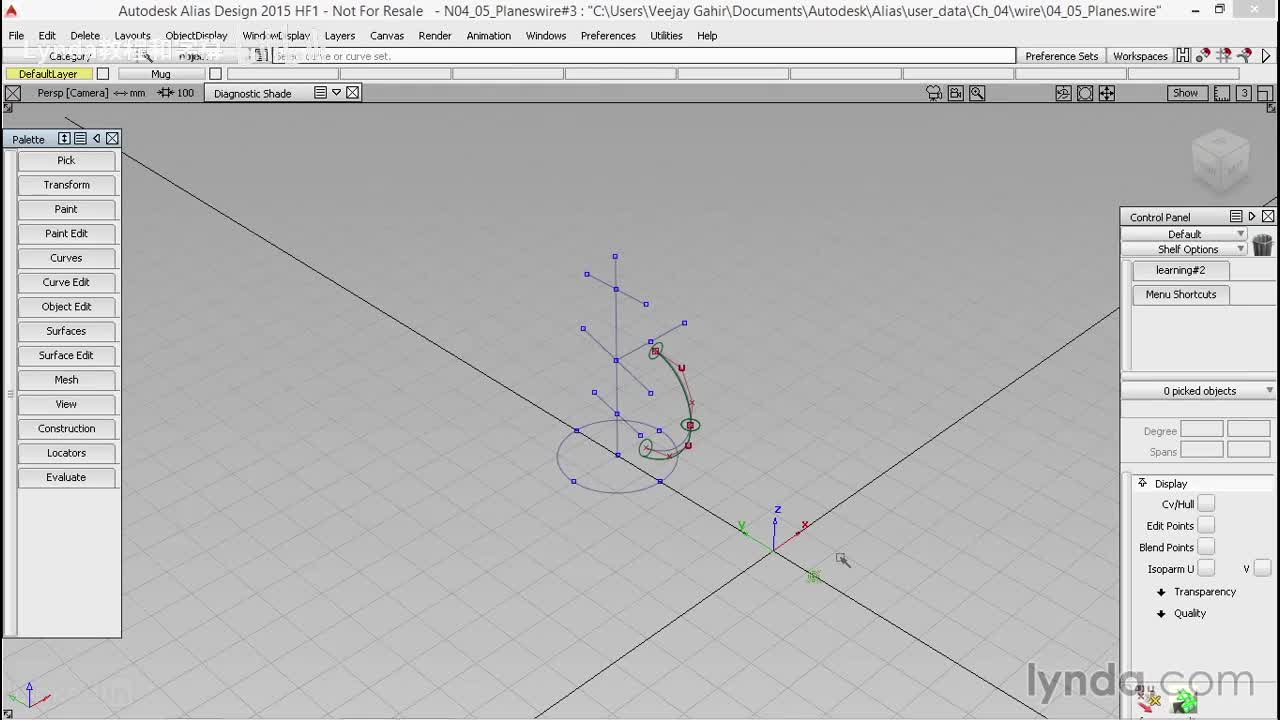This screenshot has height=720, width=1280.
Task: Click the view rotate icon beside Look At
Action: pos(1063,93)
